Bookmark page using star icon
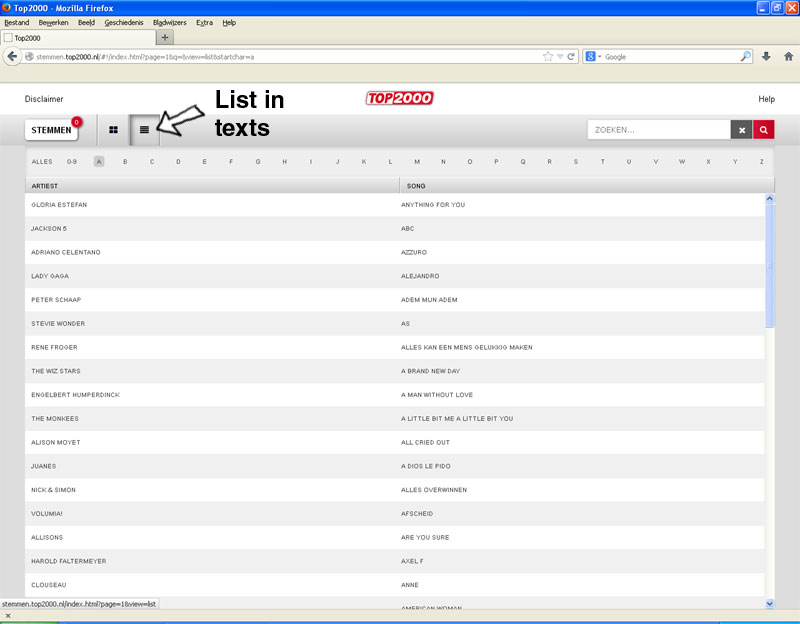The image size is (800, 624). (547, 57)
